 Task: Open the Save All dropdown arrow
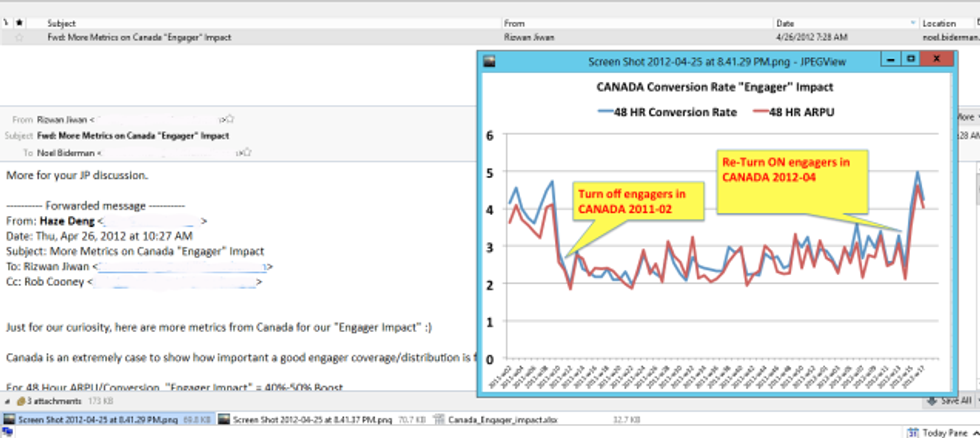tap(976, 401)
